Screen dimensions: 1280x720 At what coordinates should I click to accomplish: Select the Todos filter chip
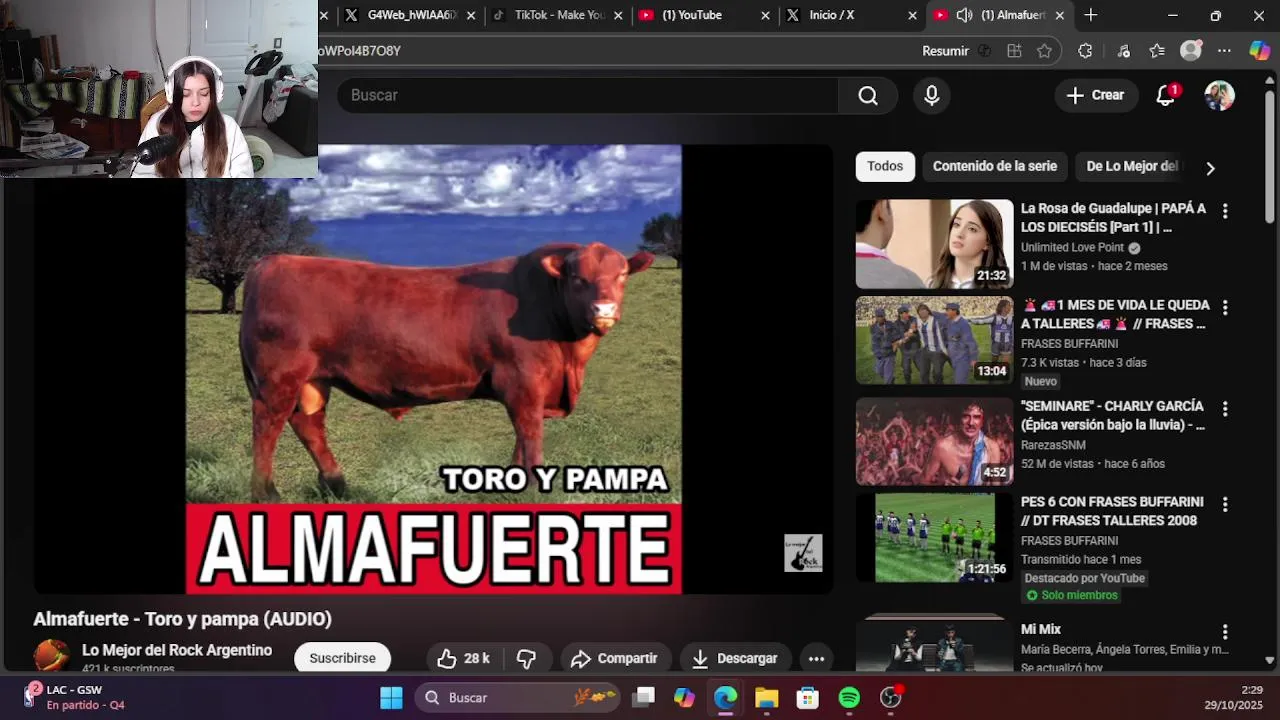point(885,167)
